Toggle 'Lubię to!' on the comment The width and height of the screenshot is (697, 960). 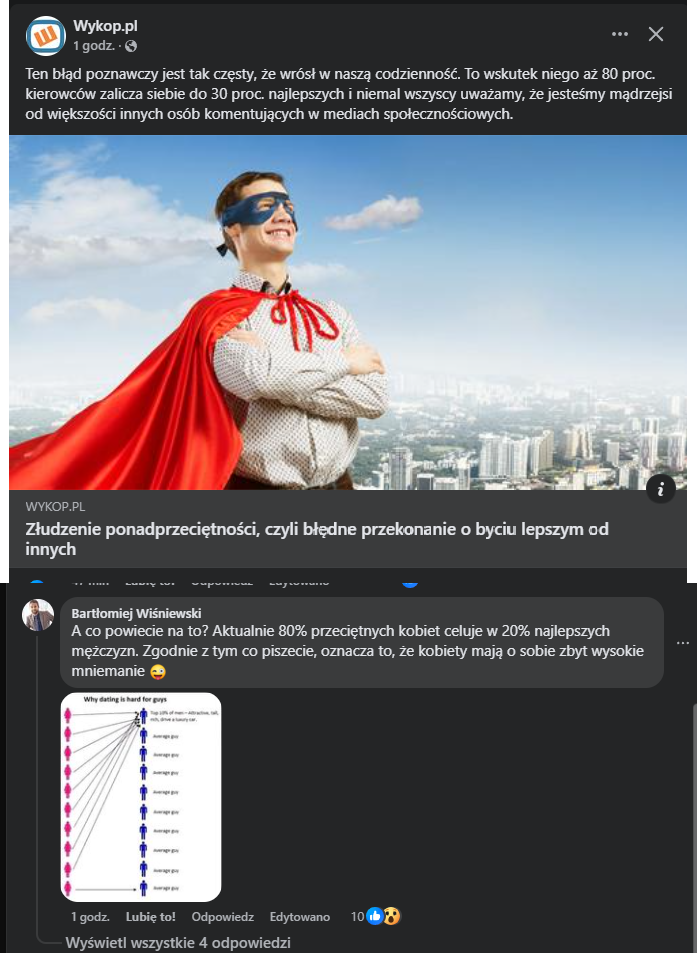[151, 916]
